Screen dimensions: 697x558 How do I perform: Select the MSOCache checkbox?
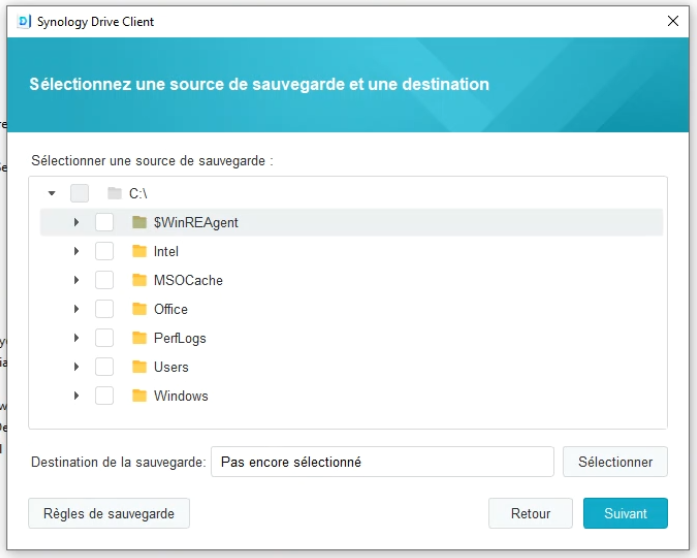click(x=104, y=280)
